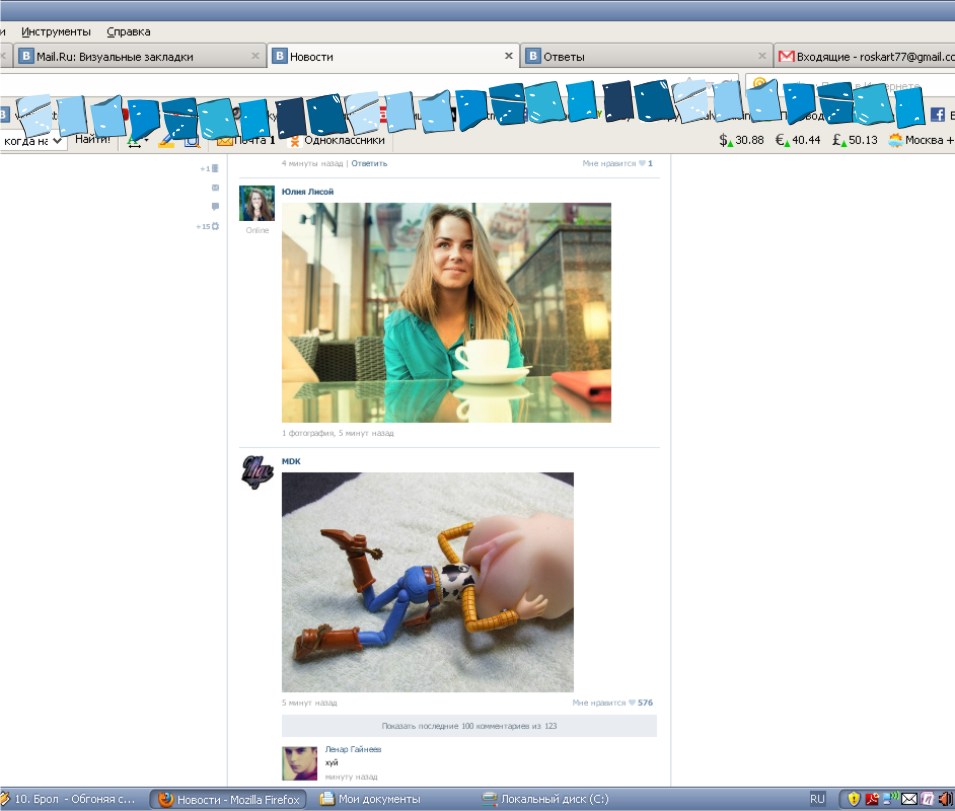The width and height of the screenshot is (955, 811).
Task: Open the photo of woman with coffee cup
Action: coord(446,312)
